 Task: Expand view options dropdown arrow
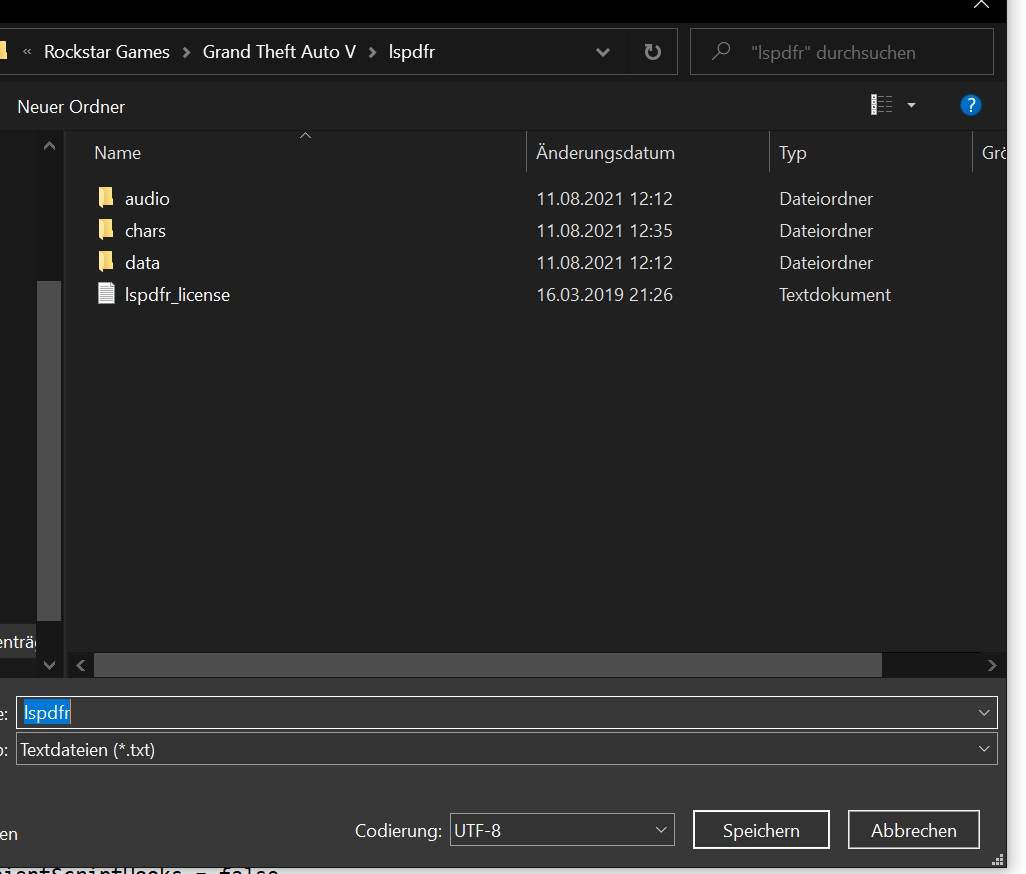point(911,105)
